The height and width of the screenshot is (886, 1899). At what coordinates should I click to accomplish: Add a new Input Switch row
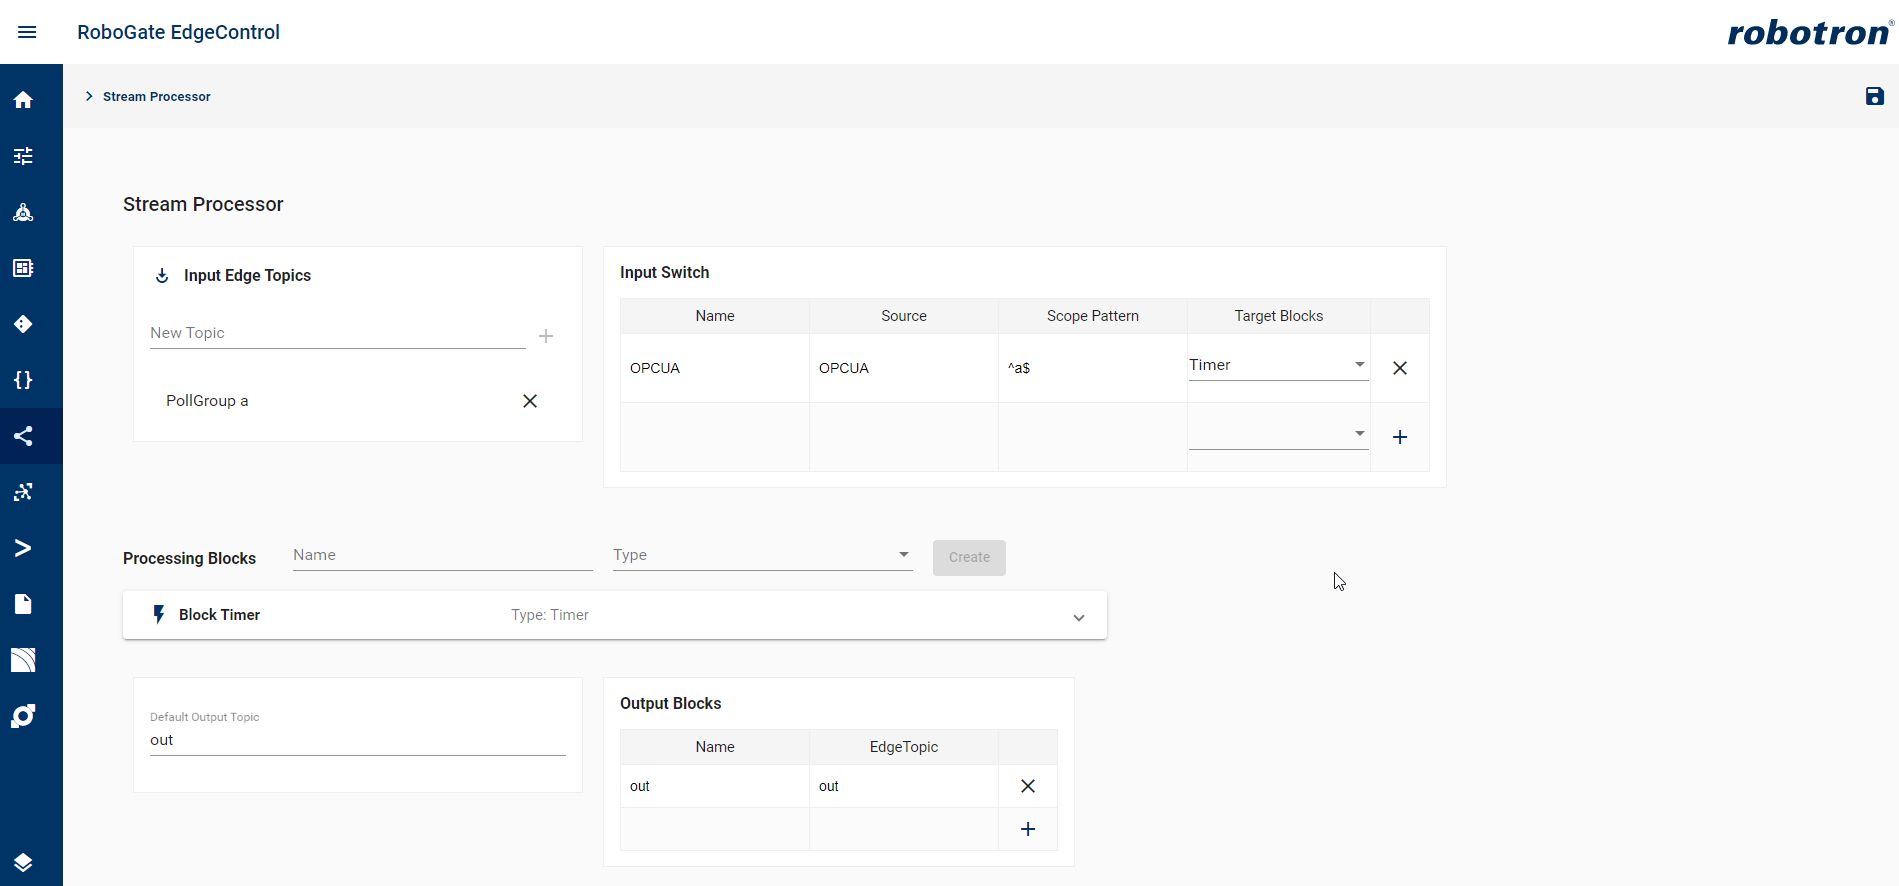tap(1399, 437)
